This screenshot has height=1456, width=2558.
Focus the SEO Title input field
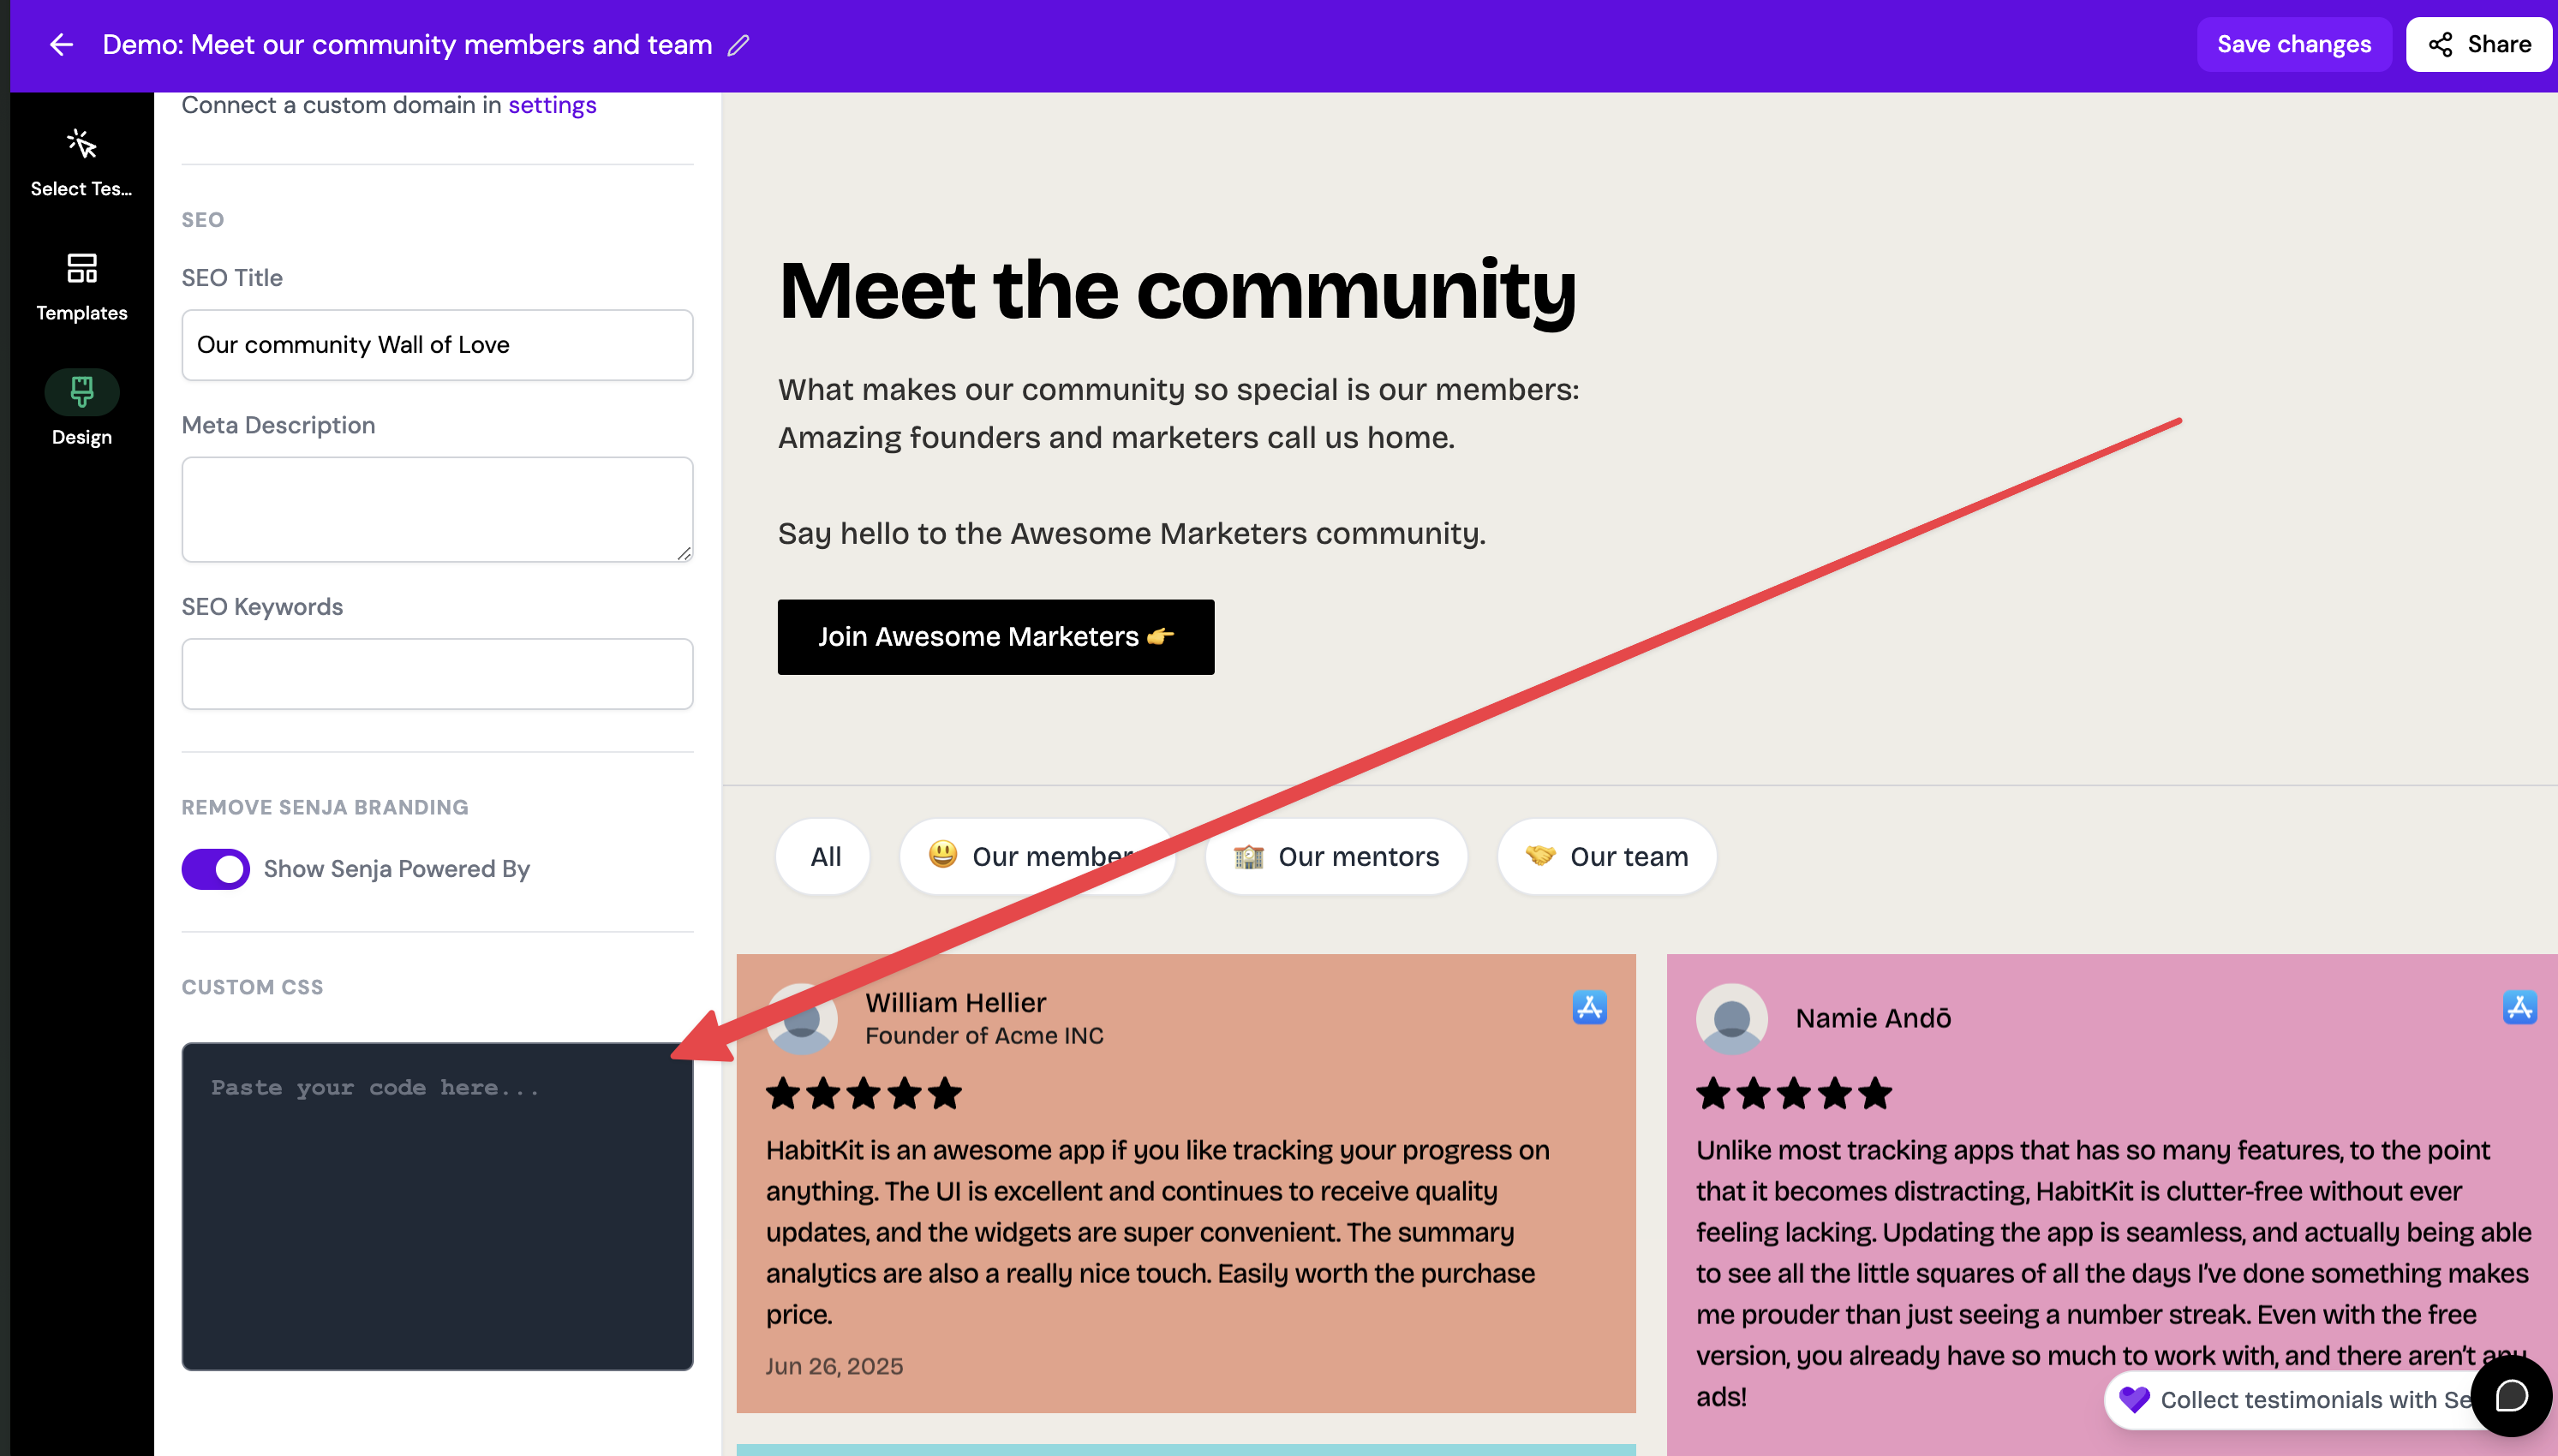pyautogui.click(x=437, y=345)
